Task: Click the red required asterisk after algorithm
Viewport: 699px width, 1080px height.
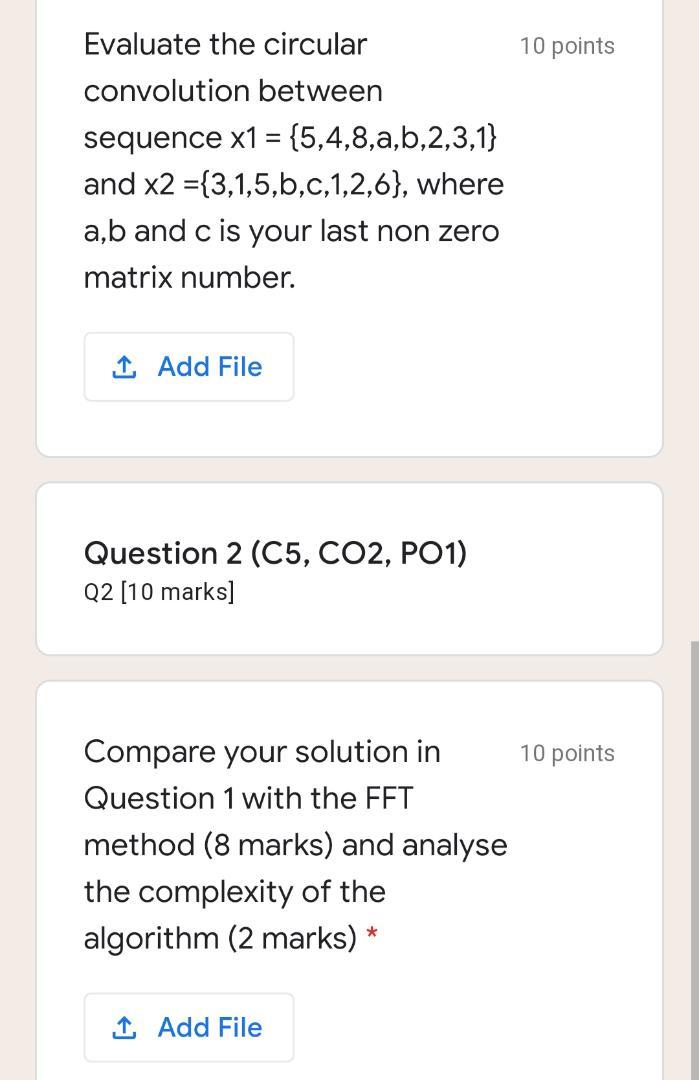Action: (372, 935)
